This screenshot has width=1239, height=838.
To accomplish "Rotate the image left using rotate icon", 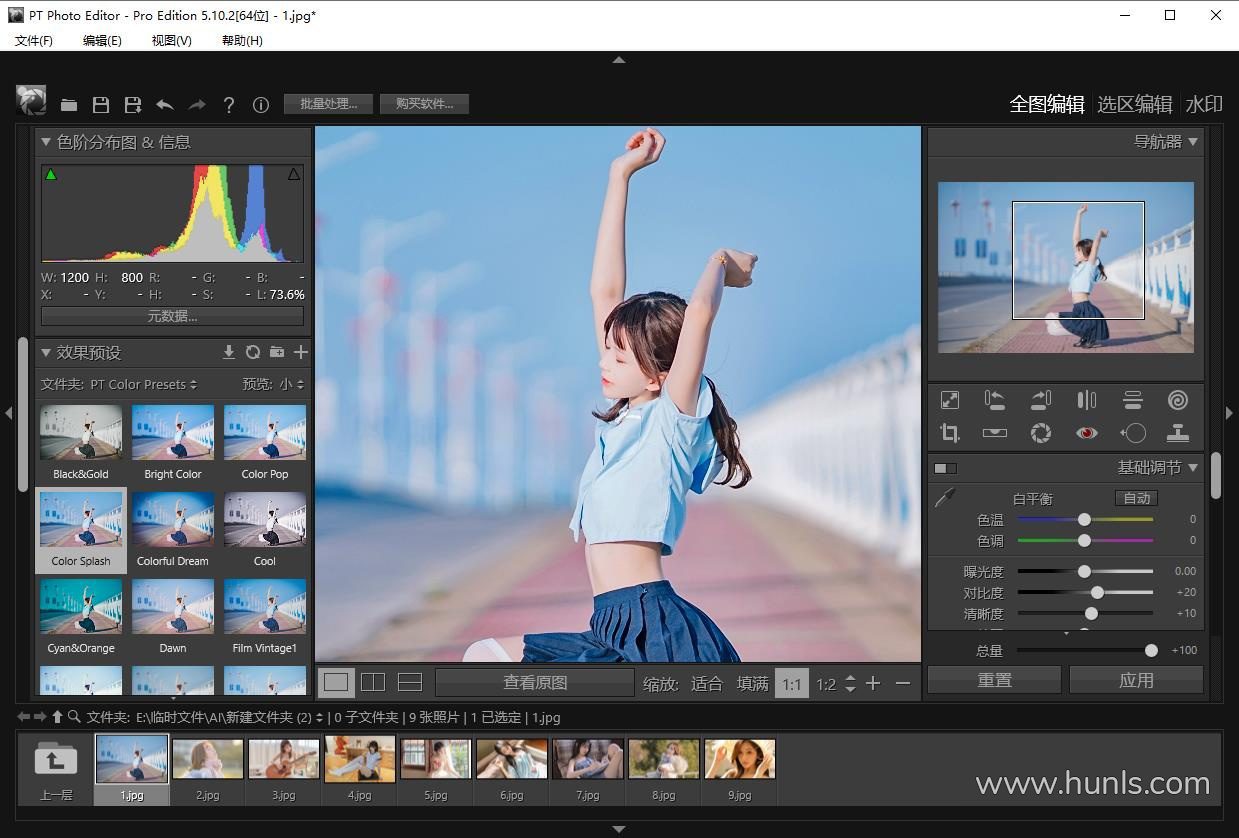I will (994, 400).
